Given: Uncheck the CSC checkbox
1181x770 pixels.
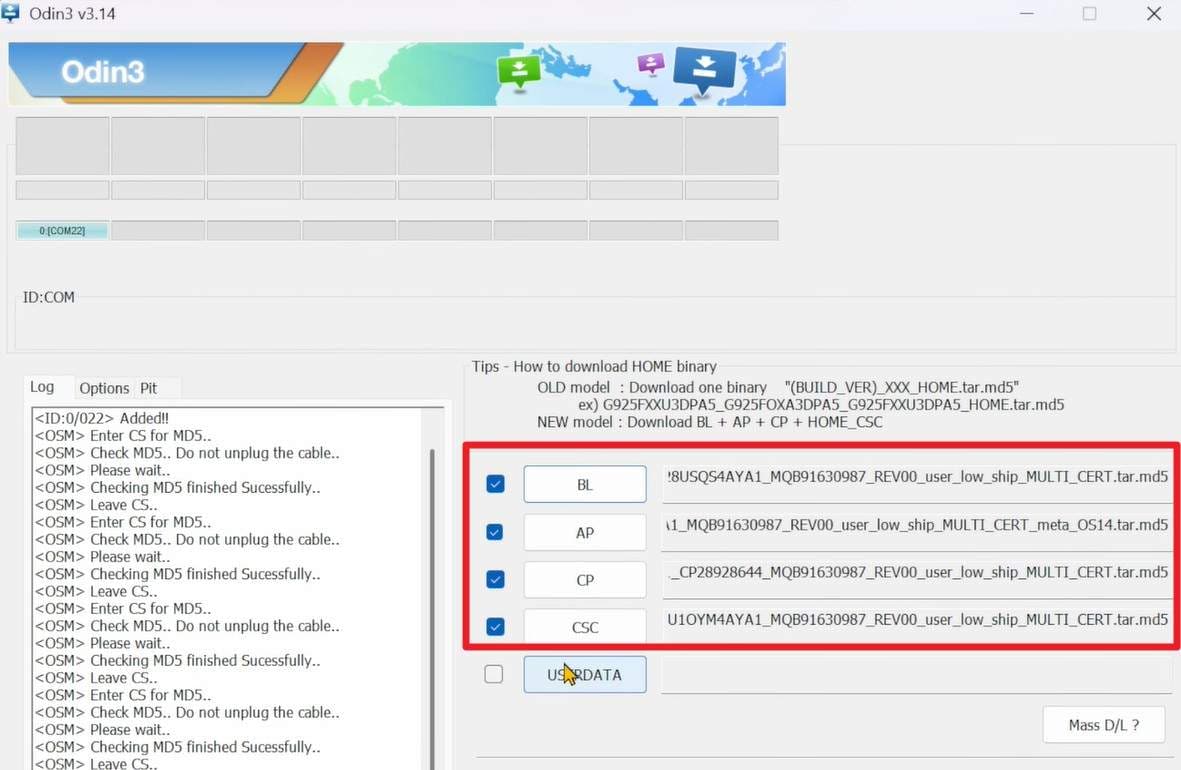Looking at the screenshot, I should [495, 626].
